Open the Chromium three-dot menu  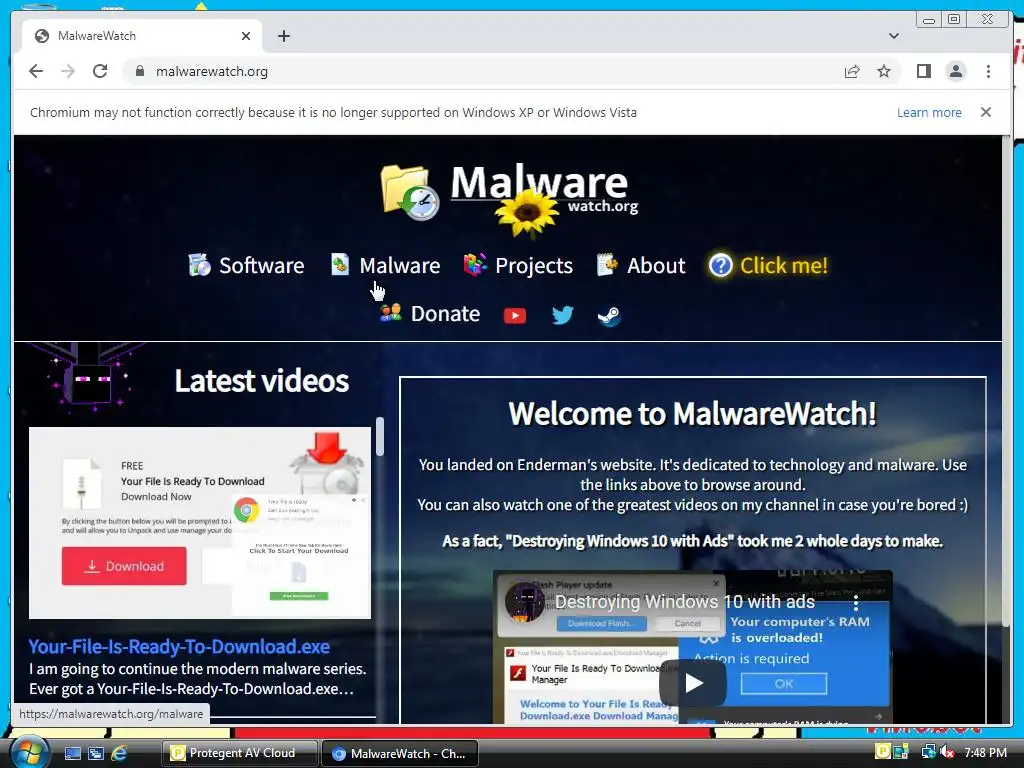pyautogui.click(x=988, y=71)
